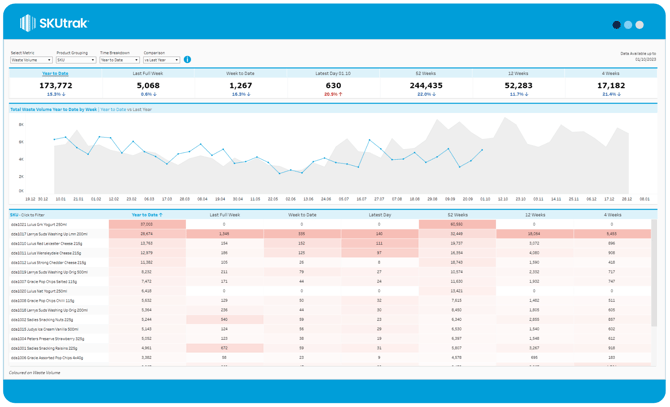This screenshot has height=407, width=670.
Task: Click the SKUtrak logo icon
Action: click(28, 24)
